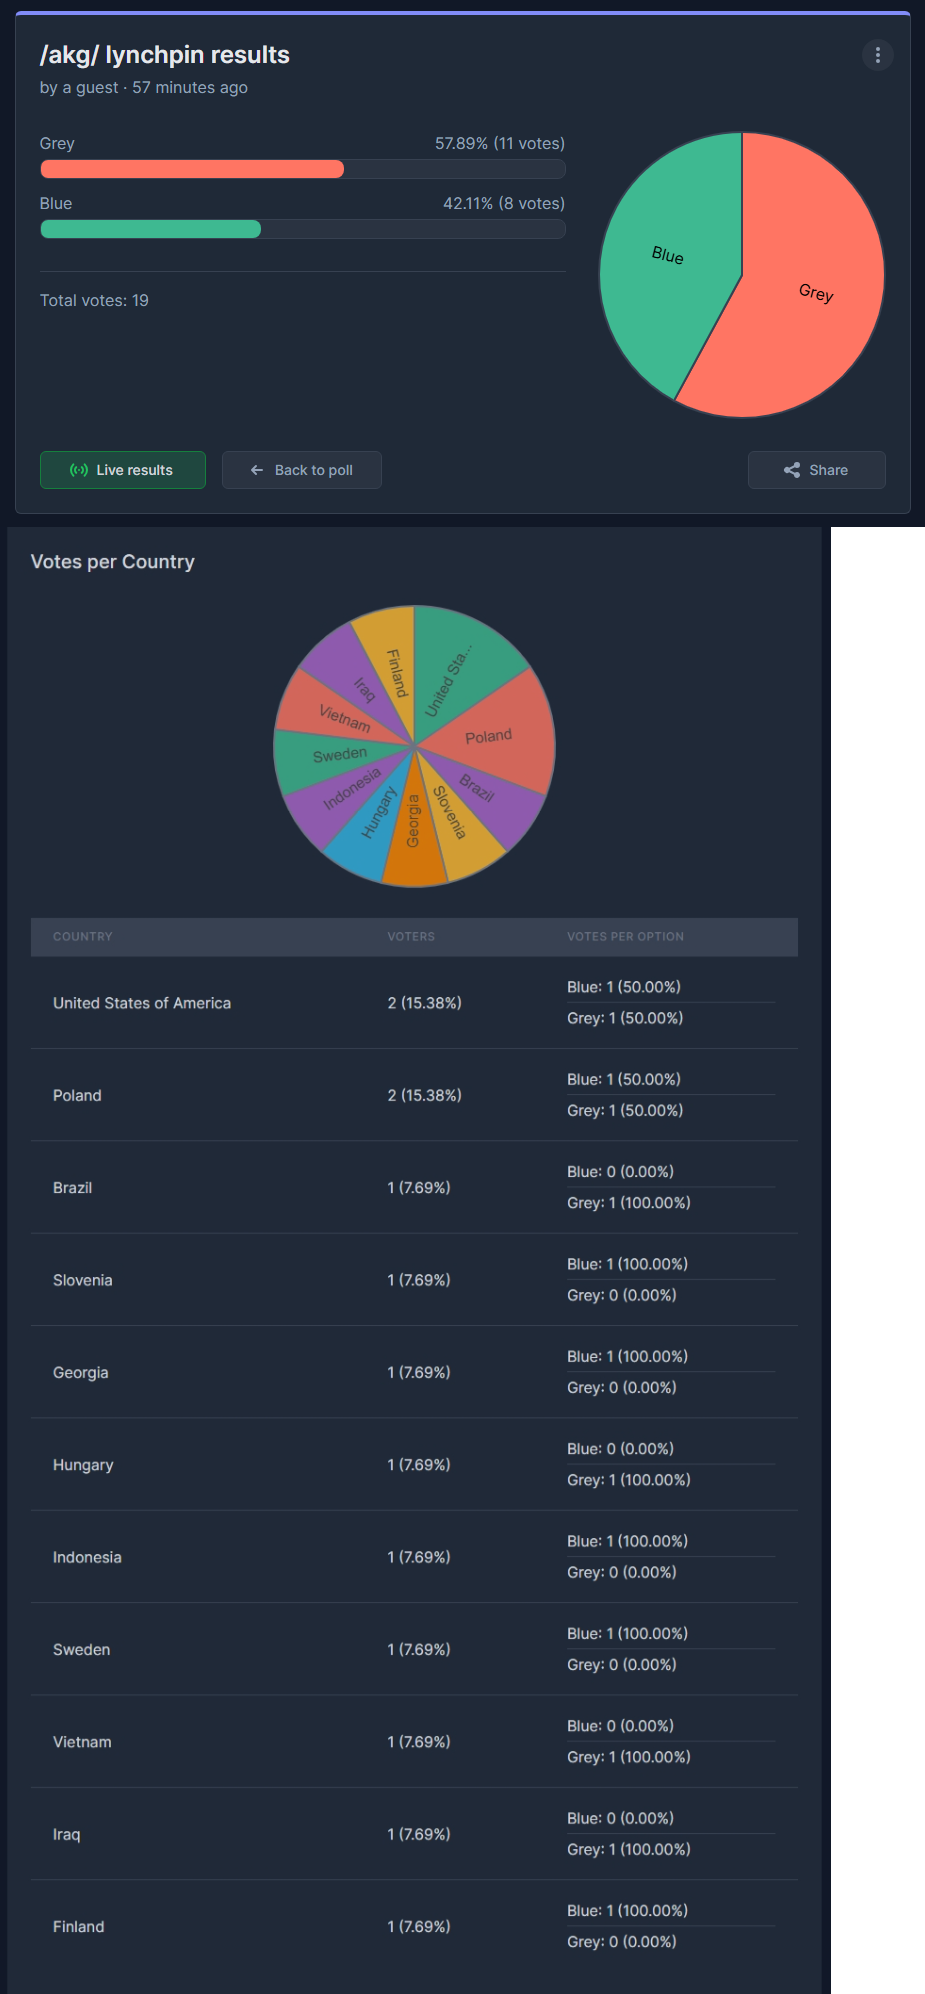Open the three-dot poll options menu
Screen dimensions: 925x1994
877,55
